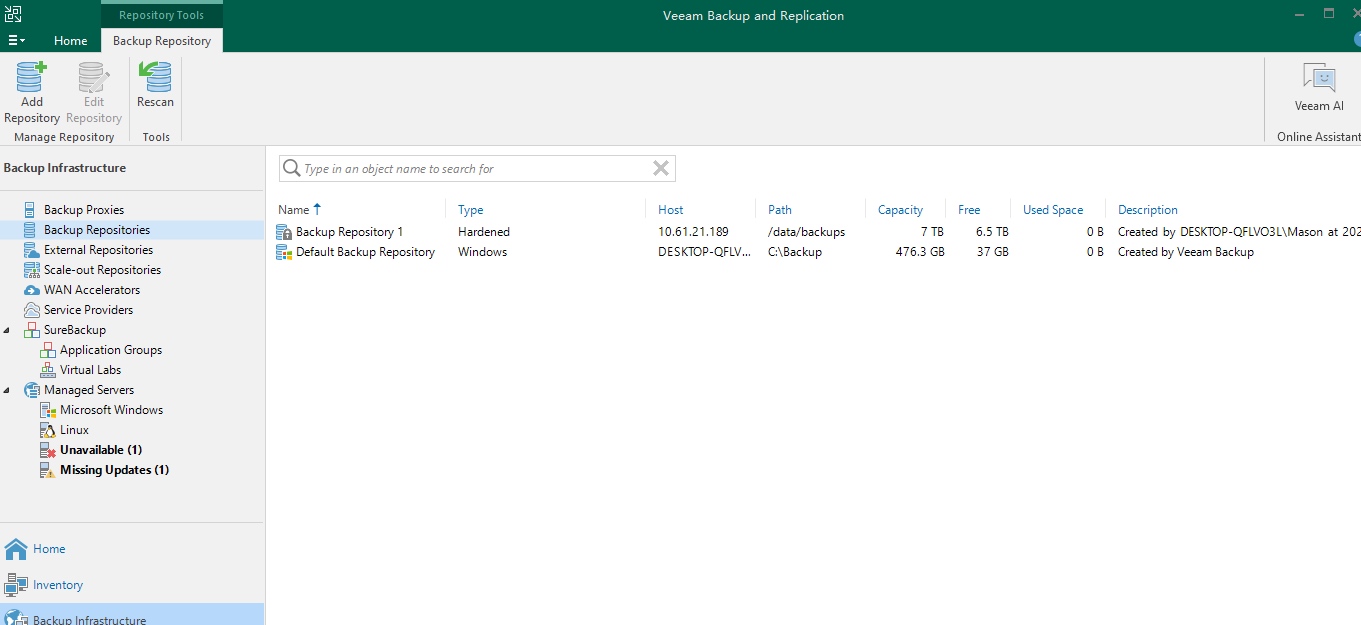Image resolution: width=1361 pixels, height=625 pixels.
Task: Select the Default Backup Repository row
Action: pos(818,252)
